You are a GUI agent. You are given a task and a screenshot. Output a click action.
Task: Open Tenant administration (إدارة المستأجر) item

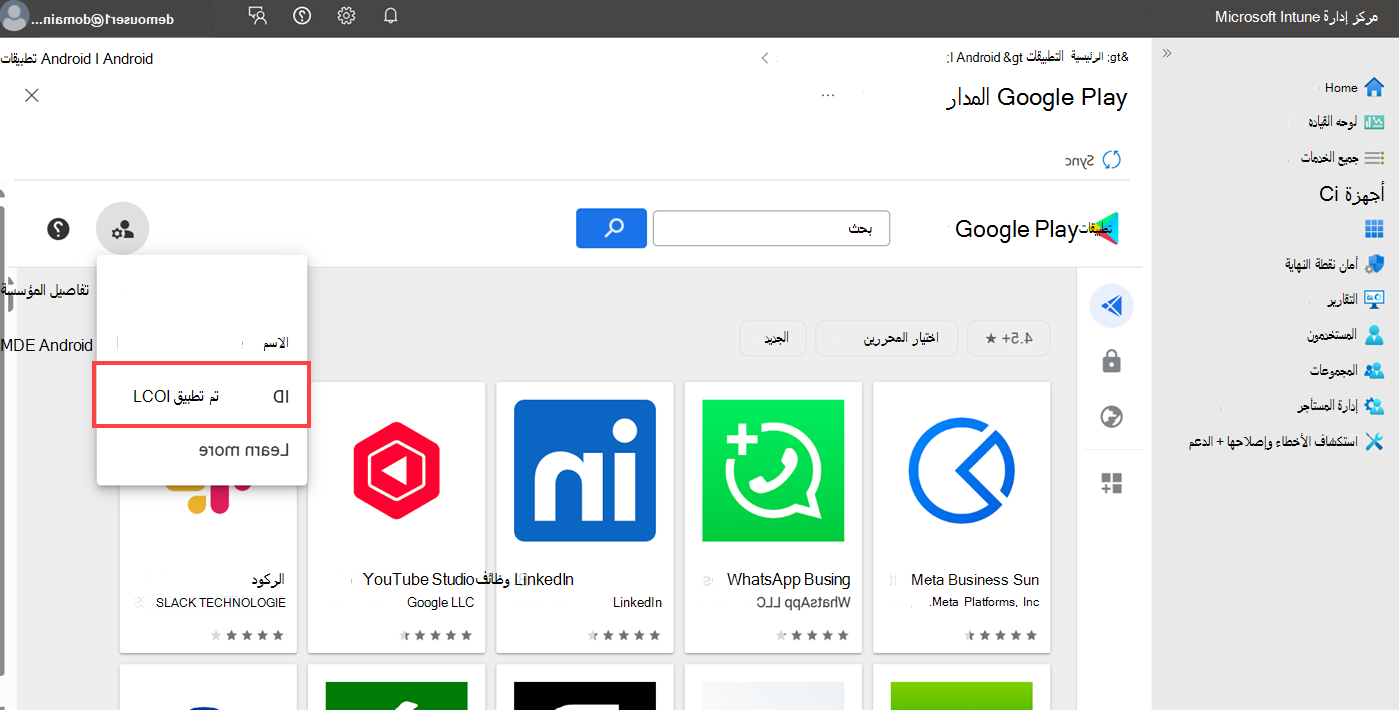(x=1340, y=406)
